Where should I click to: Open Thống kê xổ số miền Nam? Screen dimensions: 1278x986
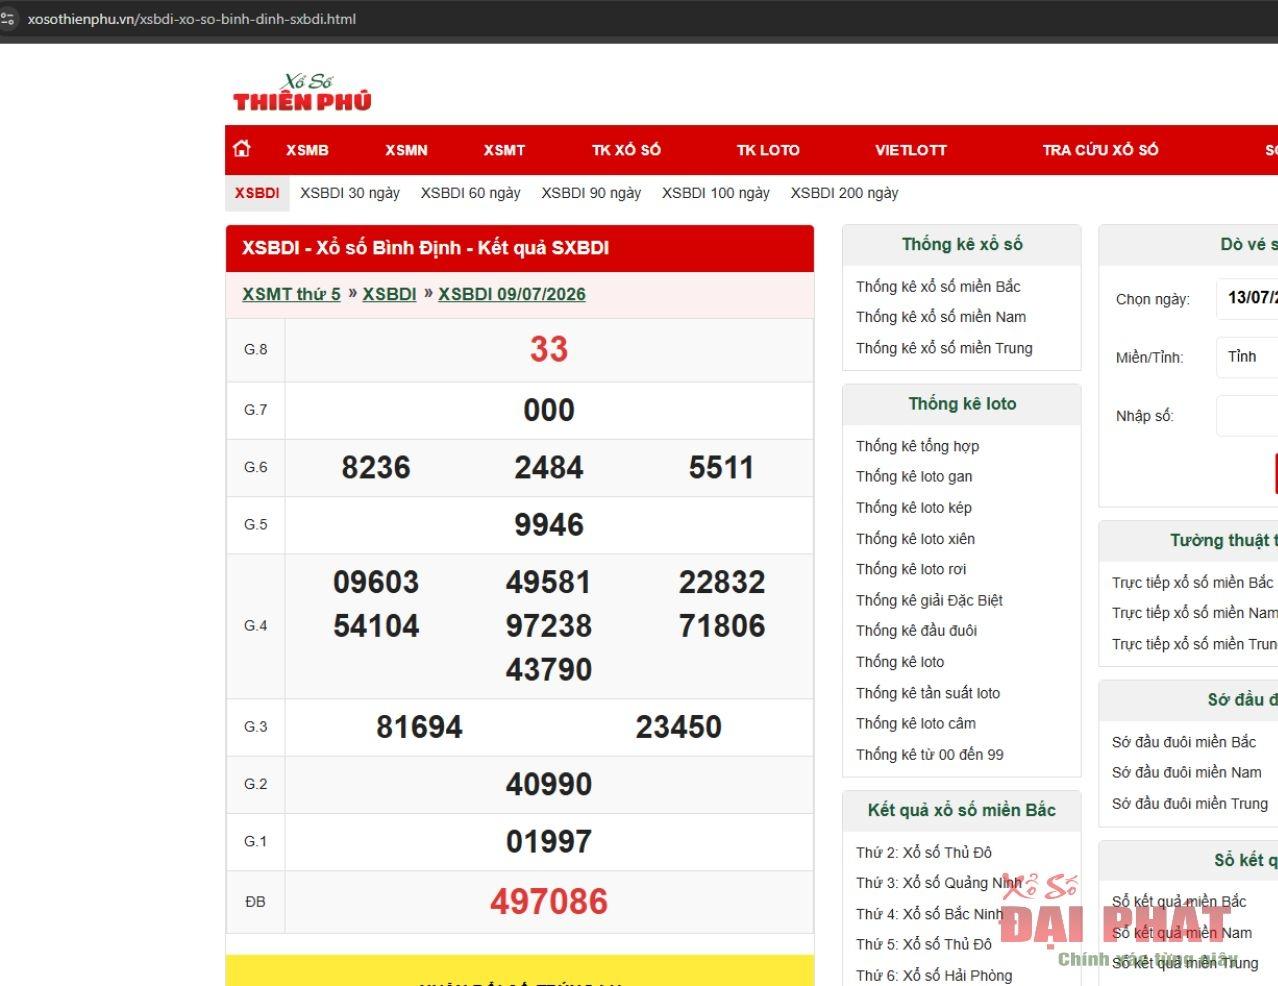pyautogui.click(x=941, y=317)
